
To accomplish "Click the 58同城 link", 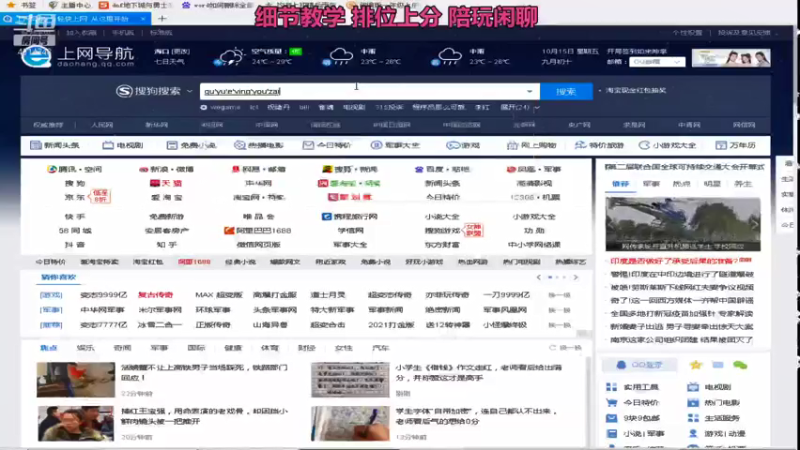I will tap(75, 231).
